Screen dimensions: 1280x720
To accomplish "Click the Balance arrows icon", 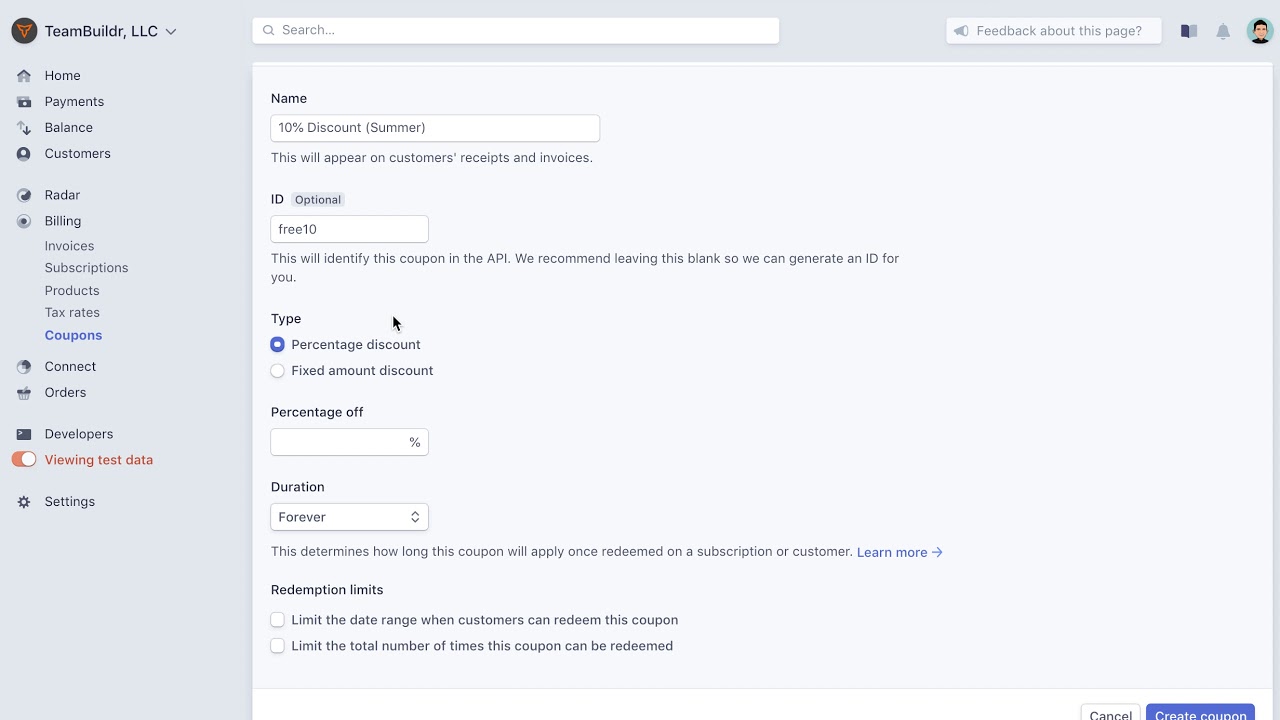I will (x=24, y=128).
